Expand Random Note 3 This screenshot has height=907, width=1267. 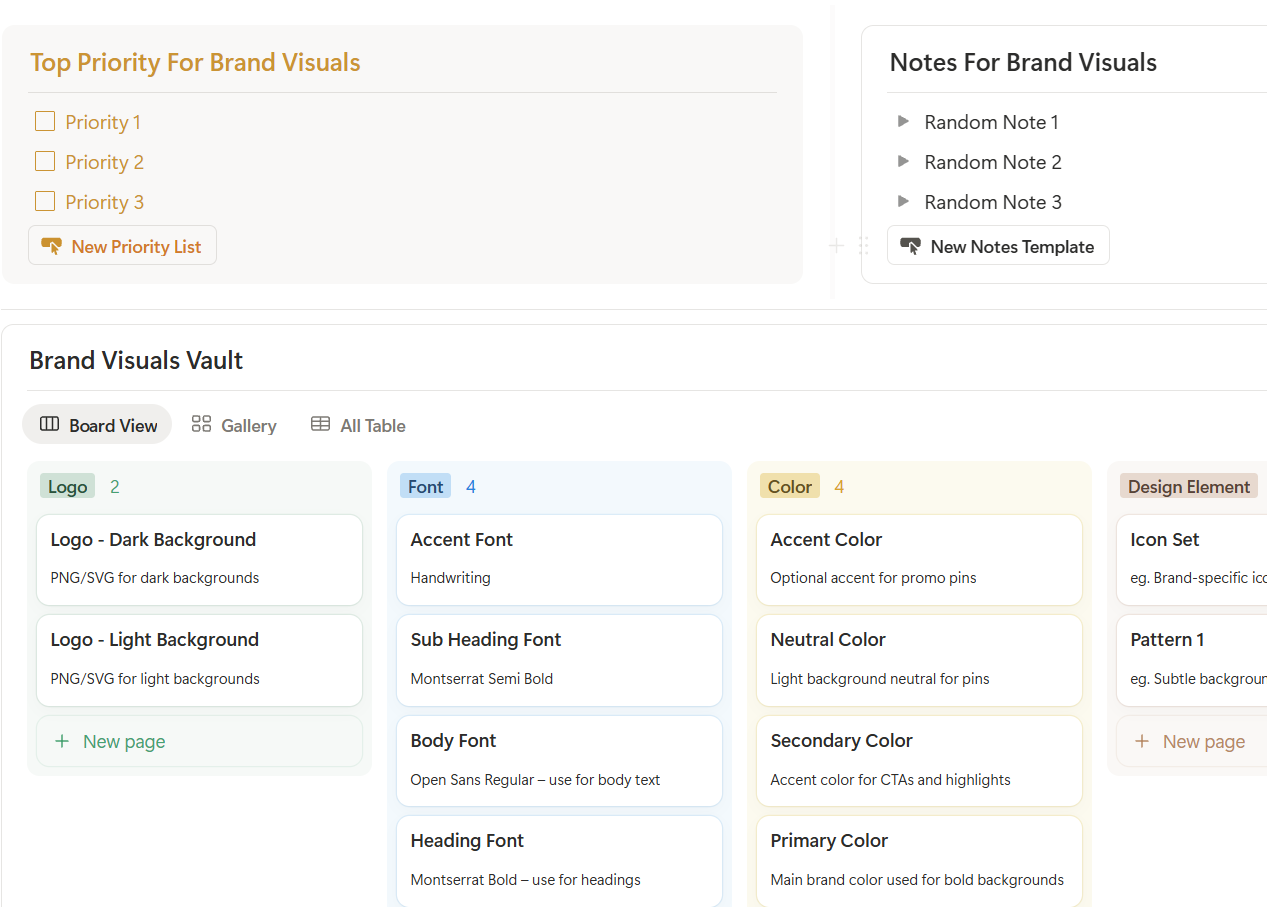tap(903, 201)
